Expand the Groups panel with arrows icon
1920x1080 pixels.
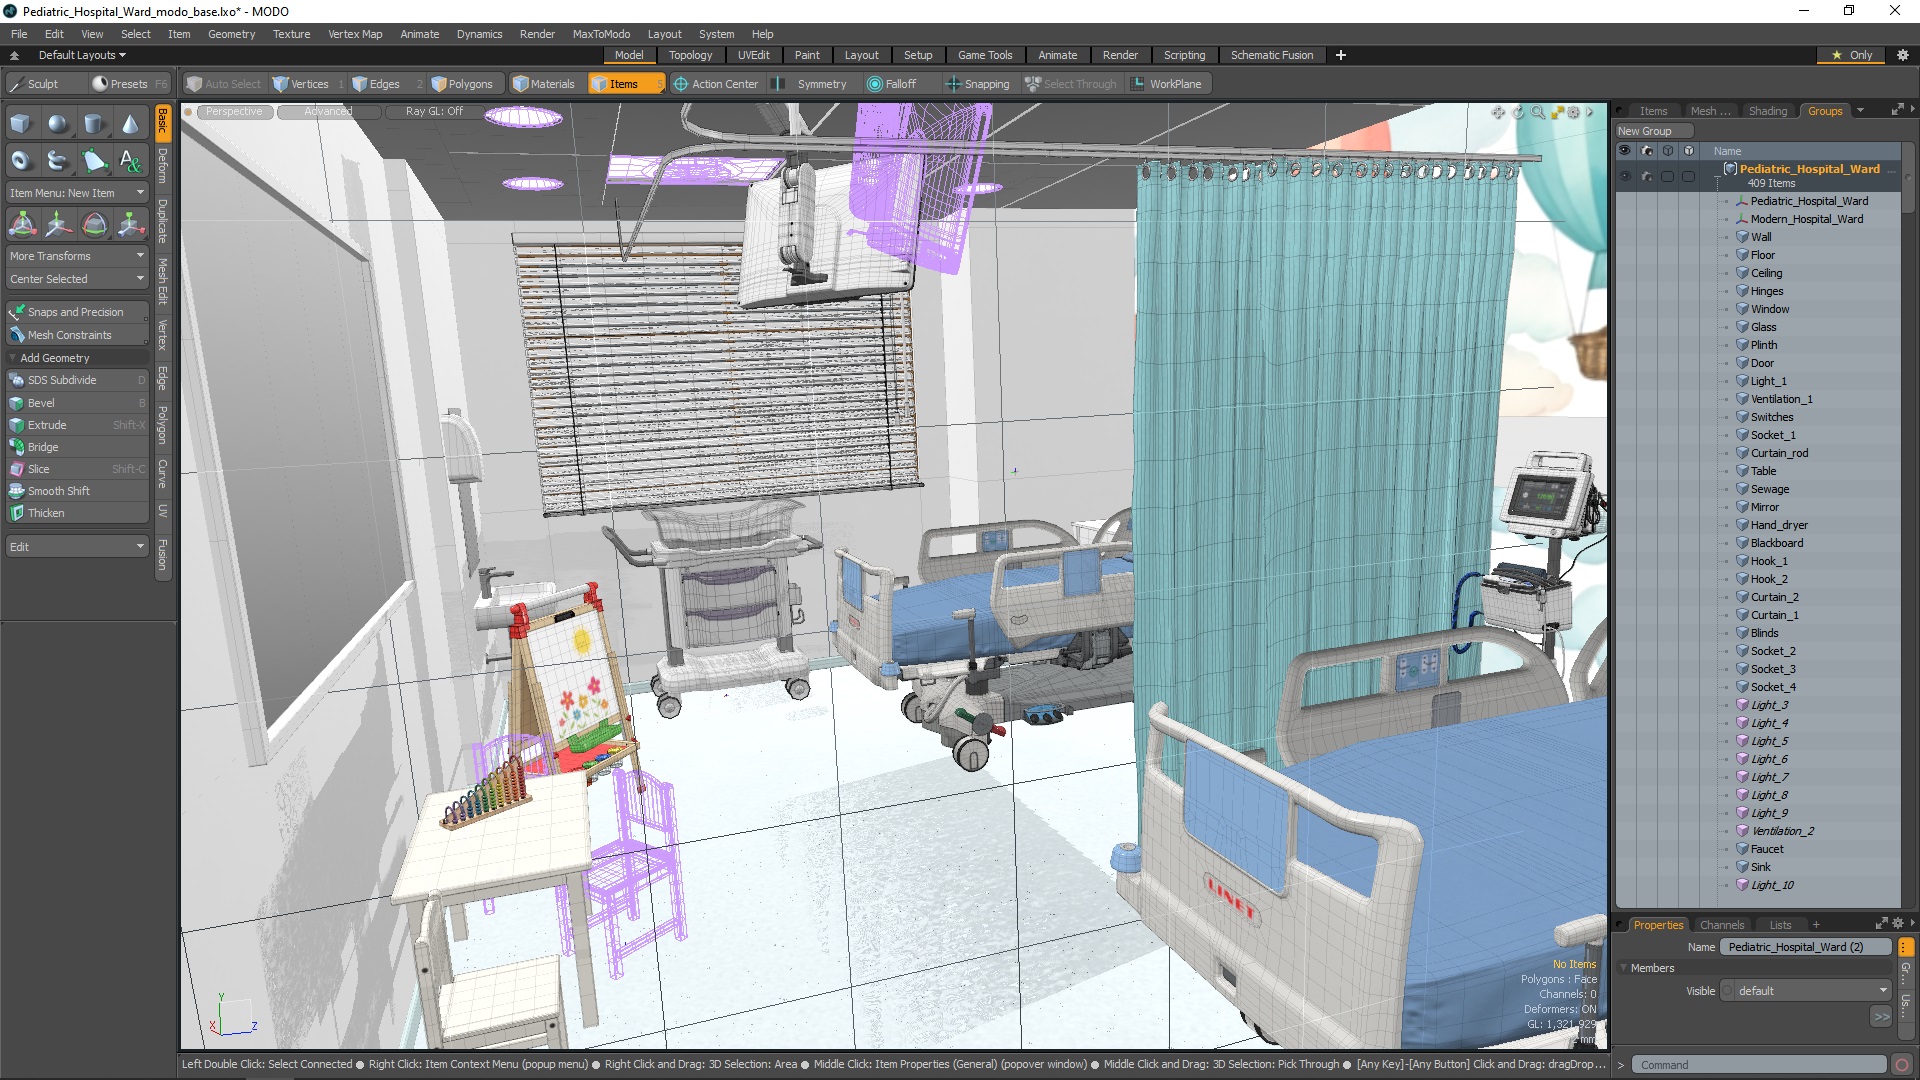[1898, 110]
